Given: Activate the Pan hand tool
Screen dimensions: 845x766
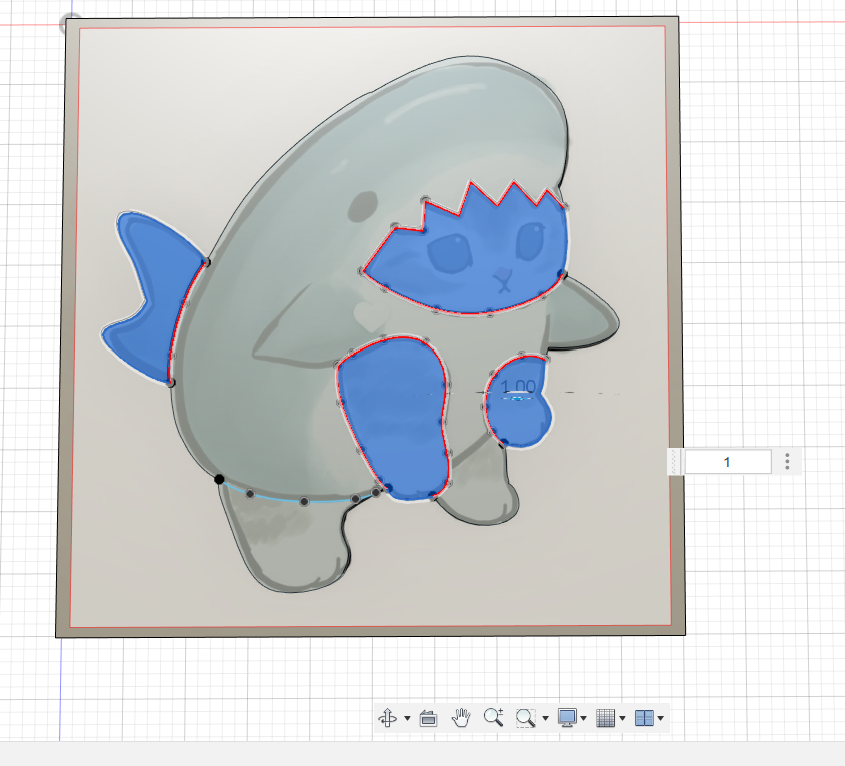Looking at the screenshot, I should point(461,718).
